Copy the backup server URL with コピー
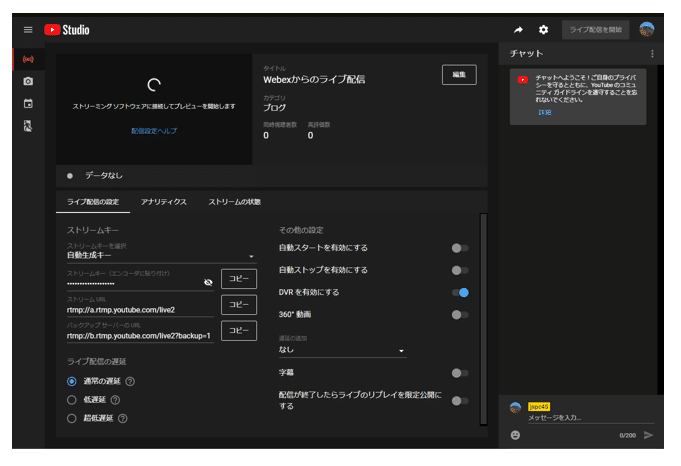Viewport: 681px width, 466px height. coord(239,330)
